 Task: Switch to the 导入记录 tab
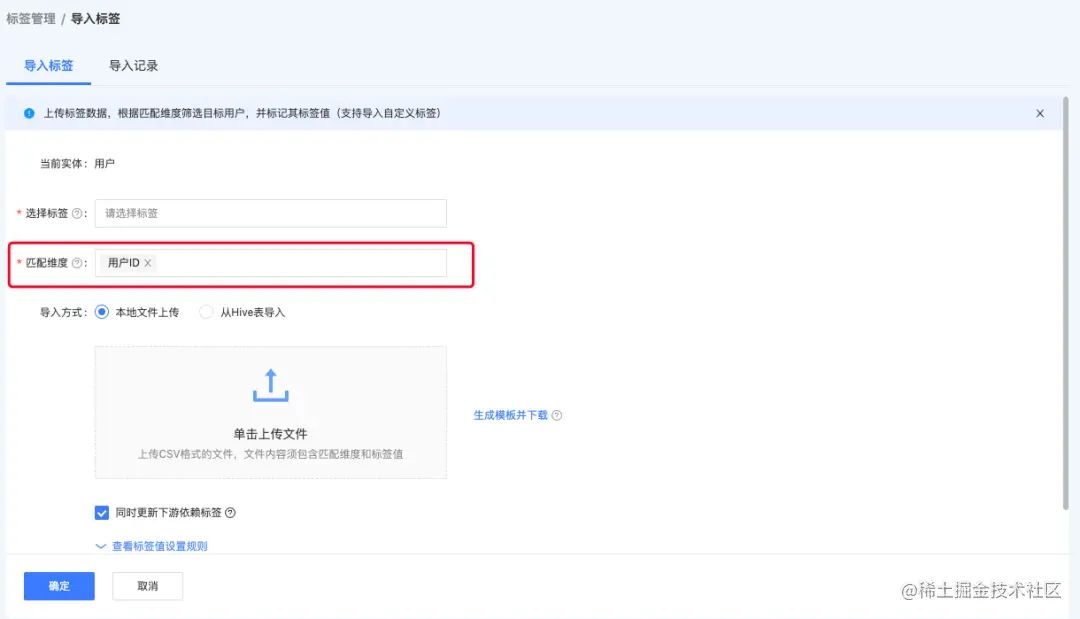pyautogui.click(x=133, y=65)
